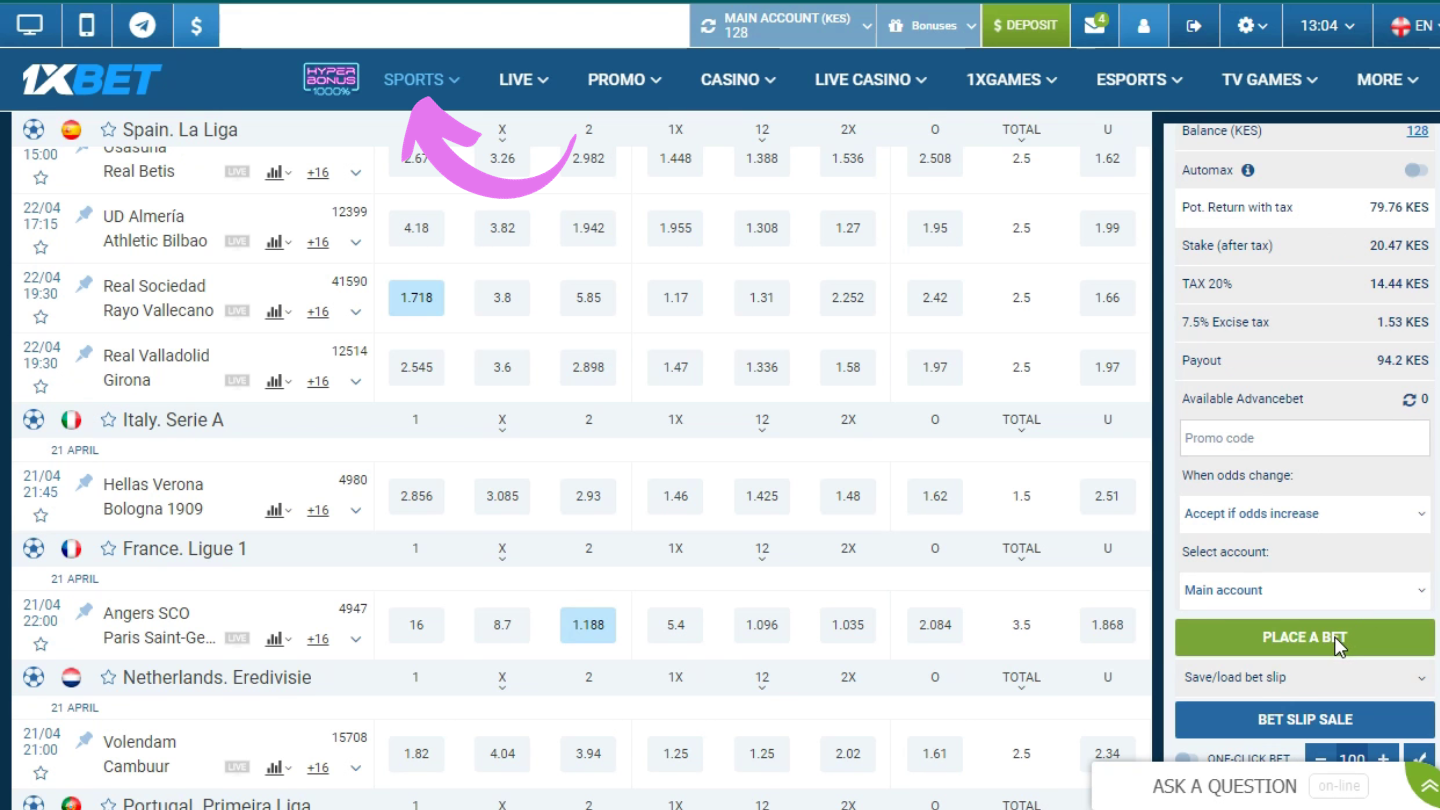Increase stake with plus button
1440x810 pixels.
pos(1383,759)
